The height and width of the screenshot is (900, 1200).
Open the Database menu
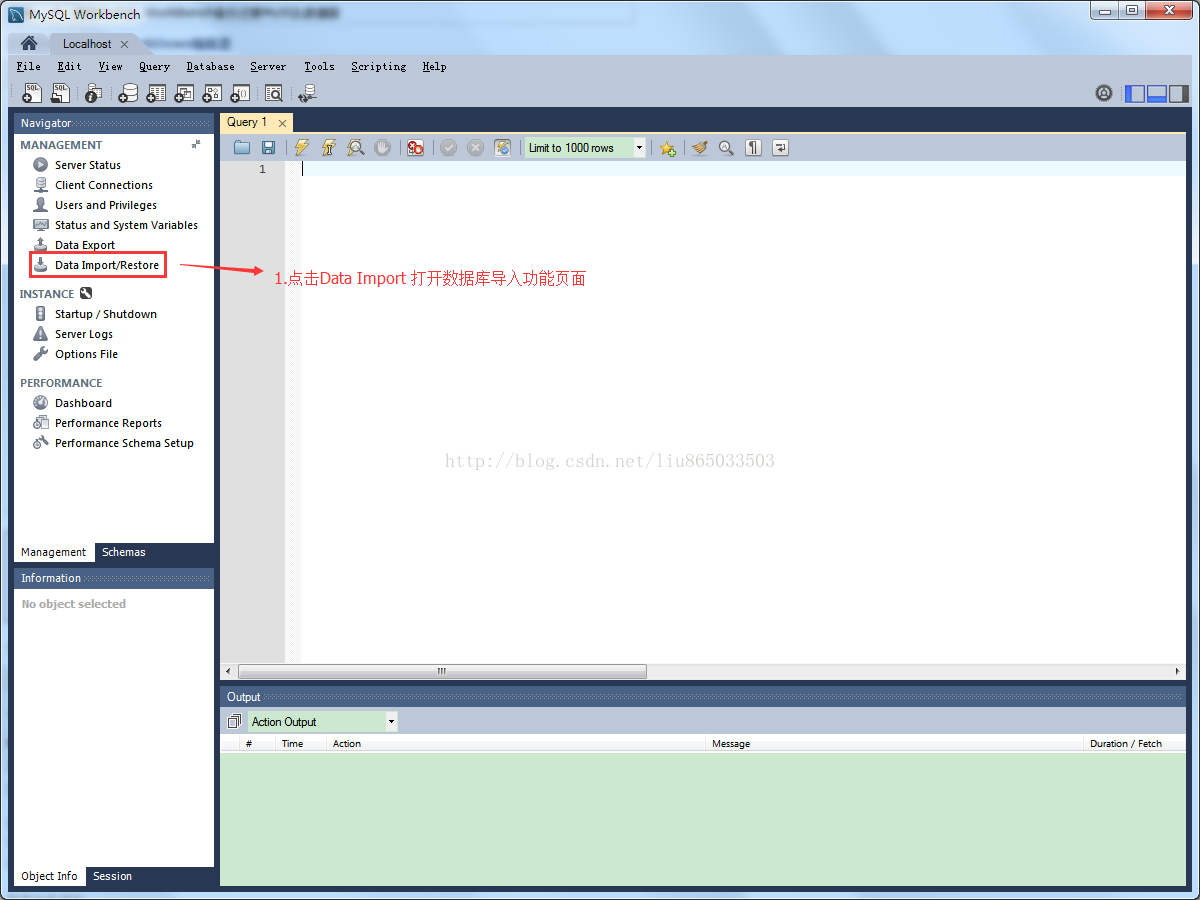[210, 66]
